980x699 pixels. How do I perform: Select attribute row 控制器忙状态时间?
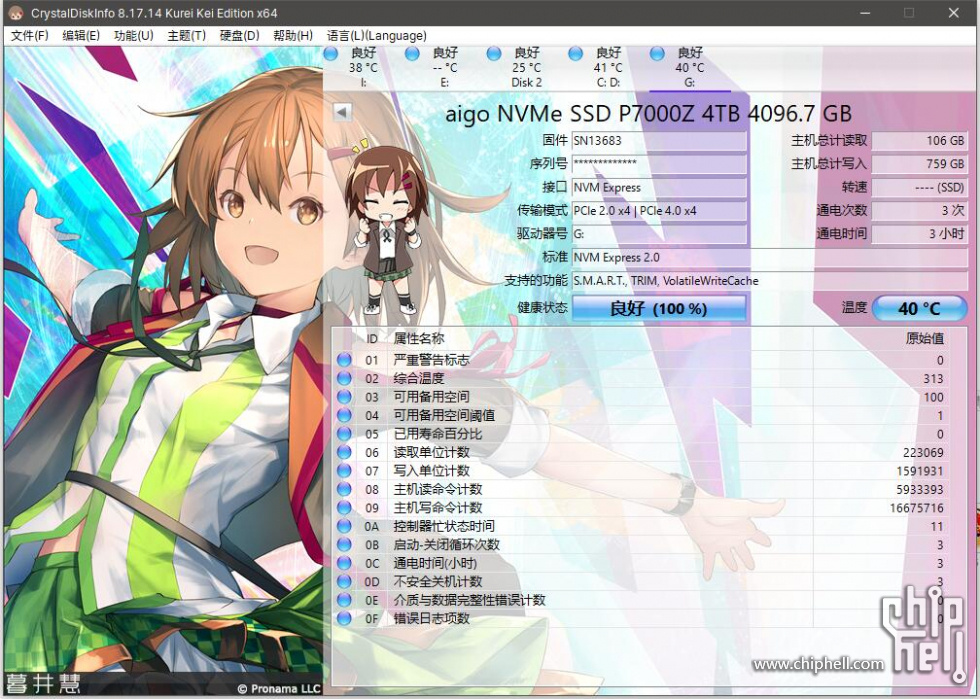[x=641, y=526]
